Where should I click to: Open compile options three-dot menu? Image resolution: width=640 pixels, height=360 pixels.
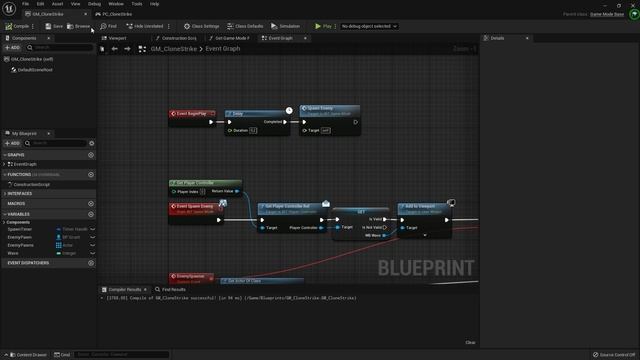tap(33, 26)
